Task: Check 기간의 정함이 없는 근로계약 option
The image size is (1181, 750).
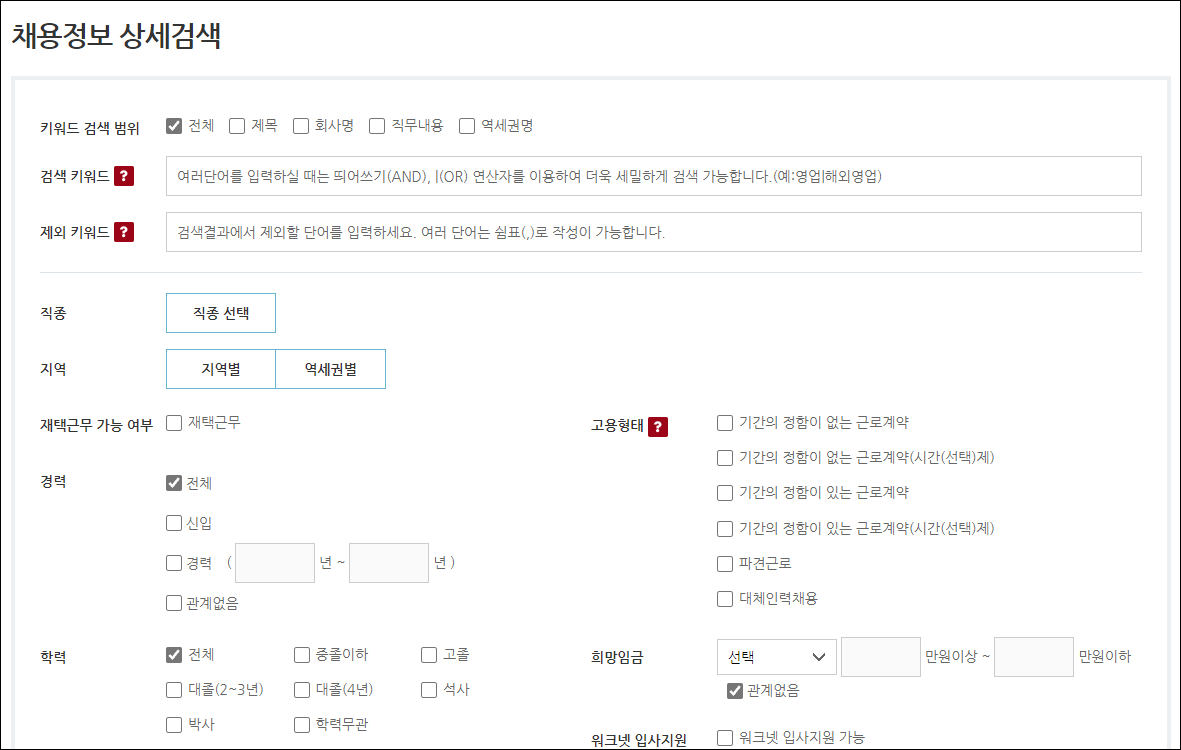Action: click(725, 422)
